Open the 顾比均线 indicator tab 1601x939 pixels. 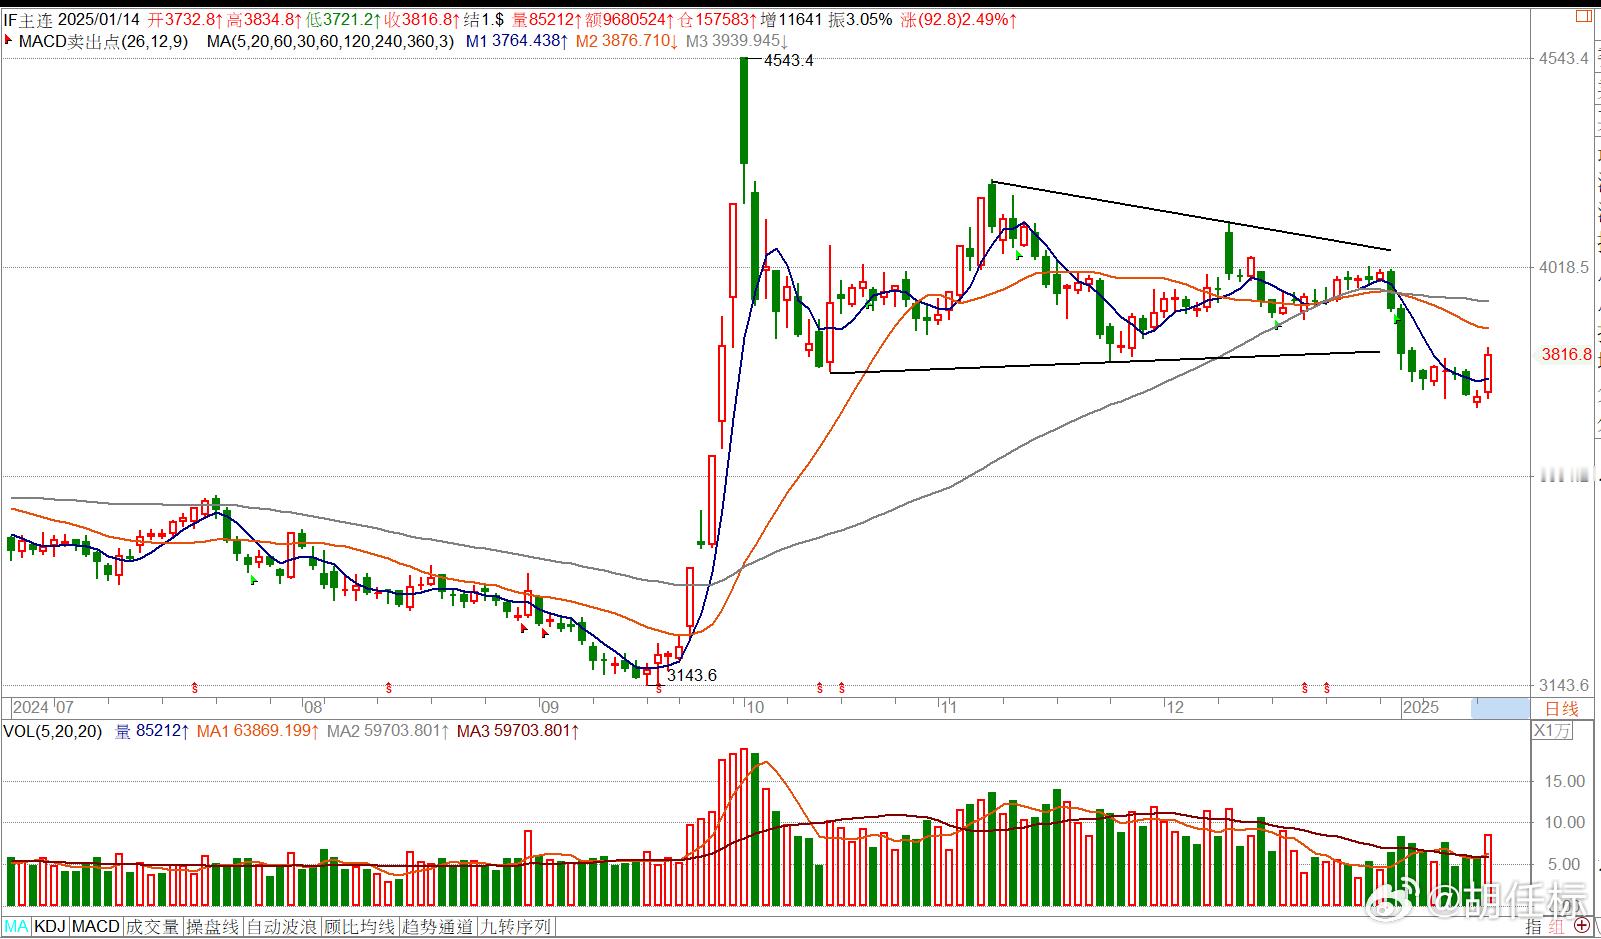click(x=360, y=927)
